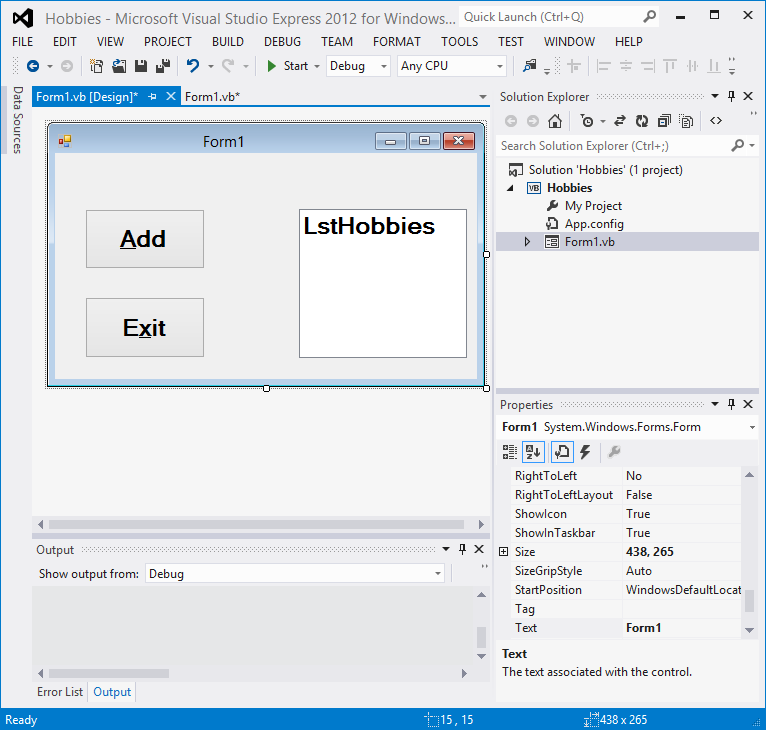Open the Undo history dropdown arrow
This screenshot has width=766, height=730.
click(211, 66)
